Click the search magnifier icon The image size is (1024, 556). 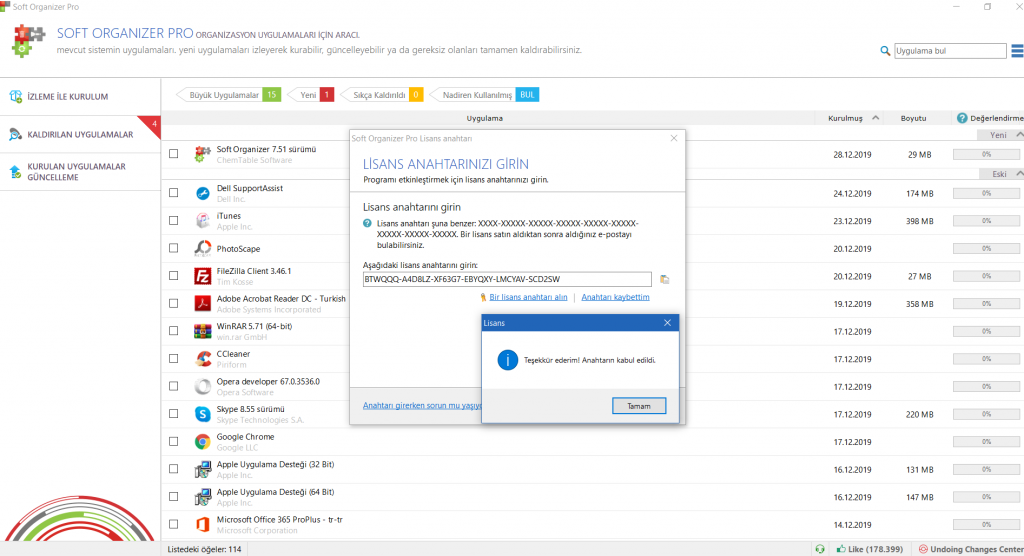(x=885, y=50)
